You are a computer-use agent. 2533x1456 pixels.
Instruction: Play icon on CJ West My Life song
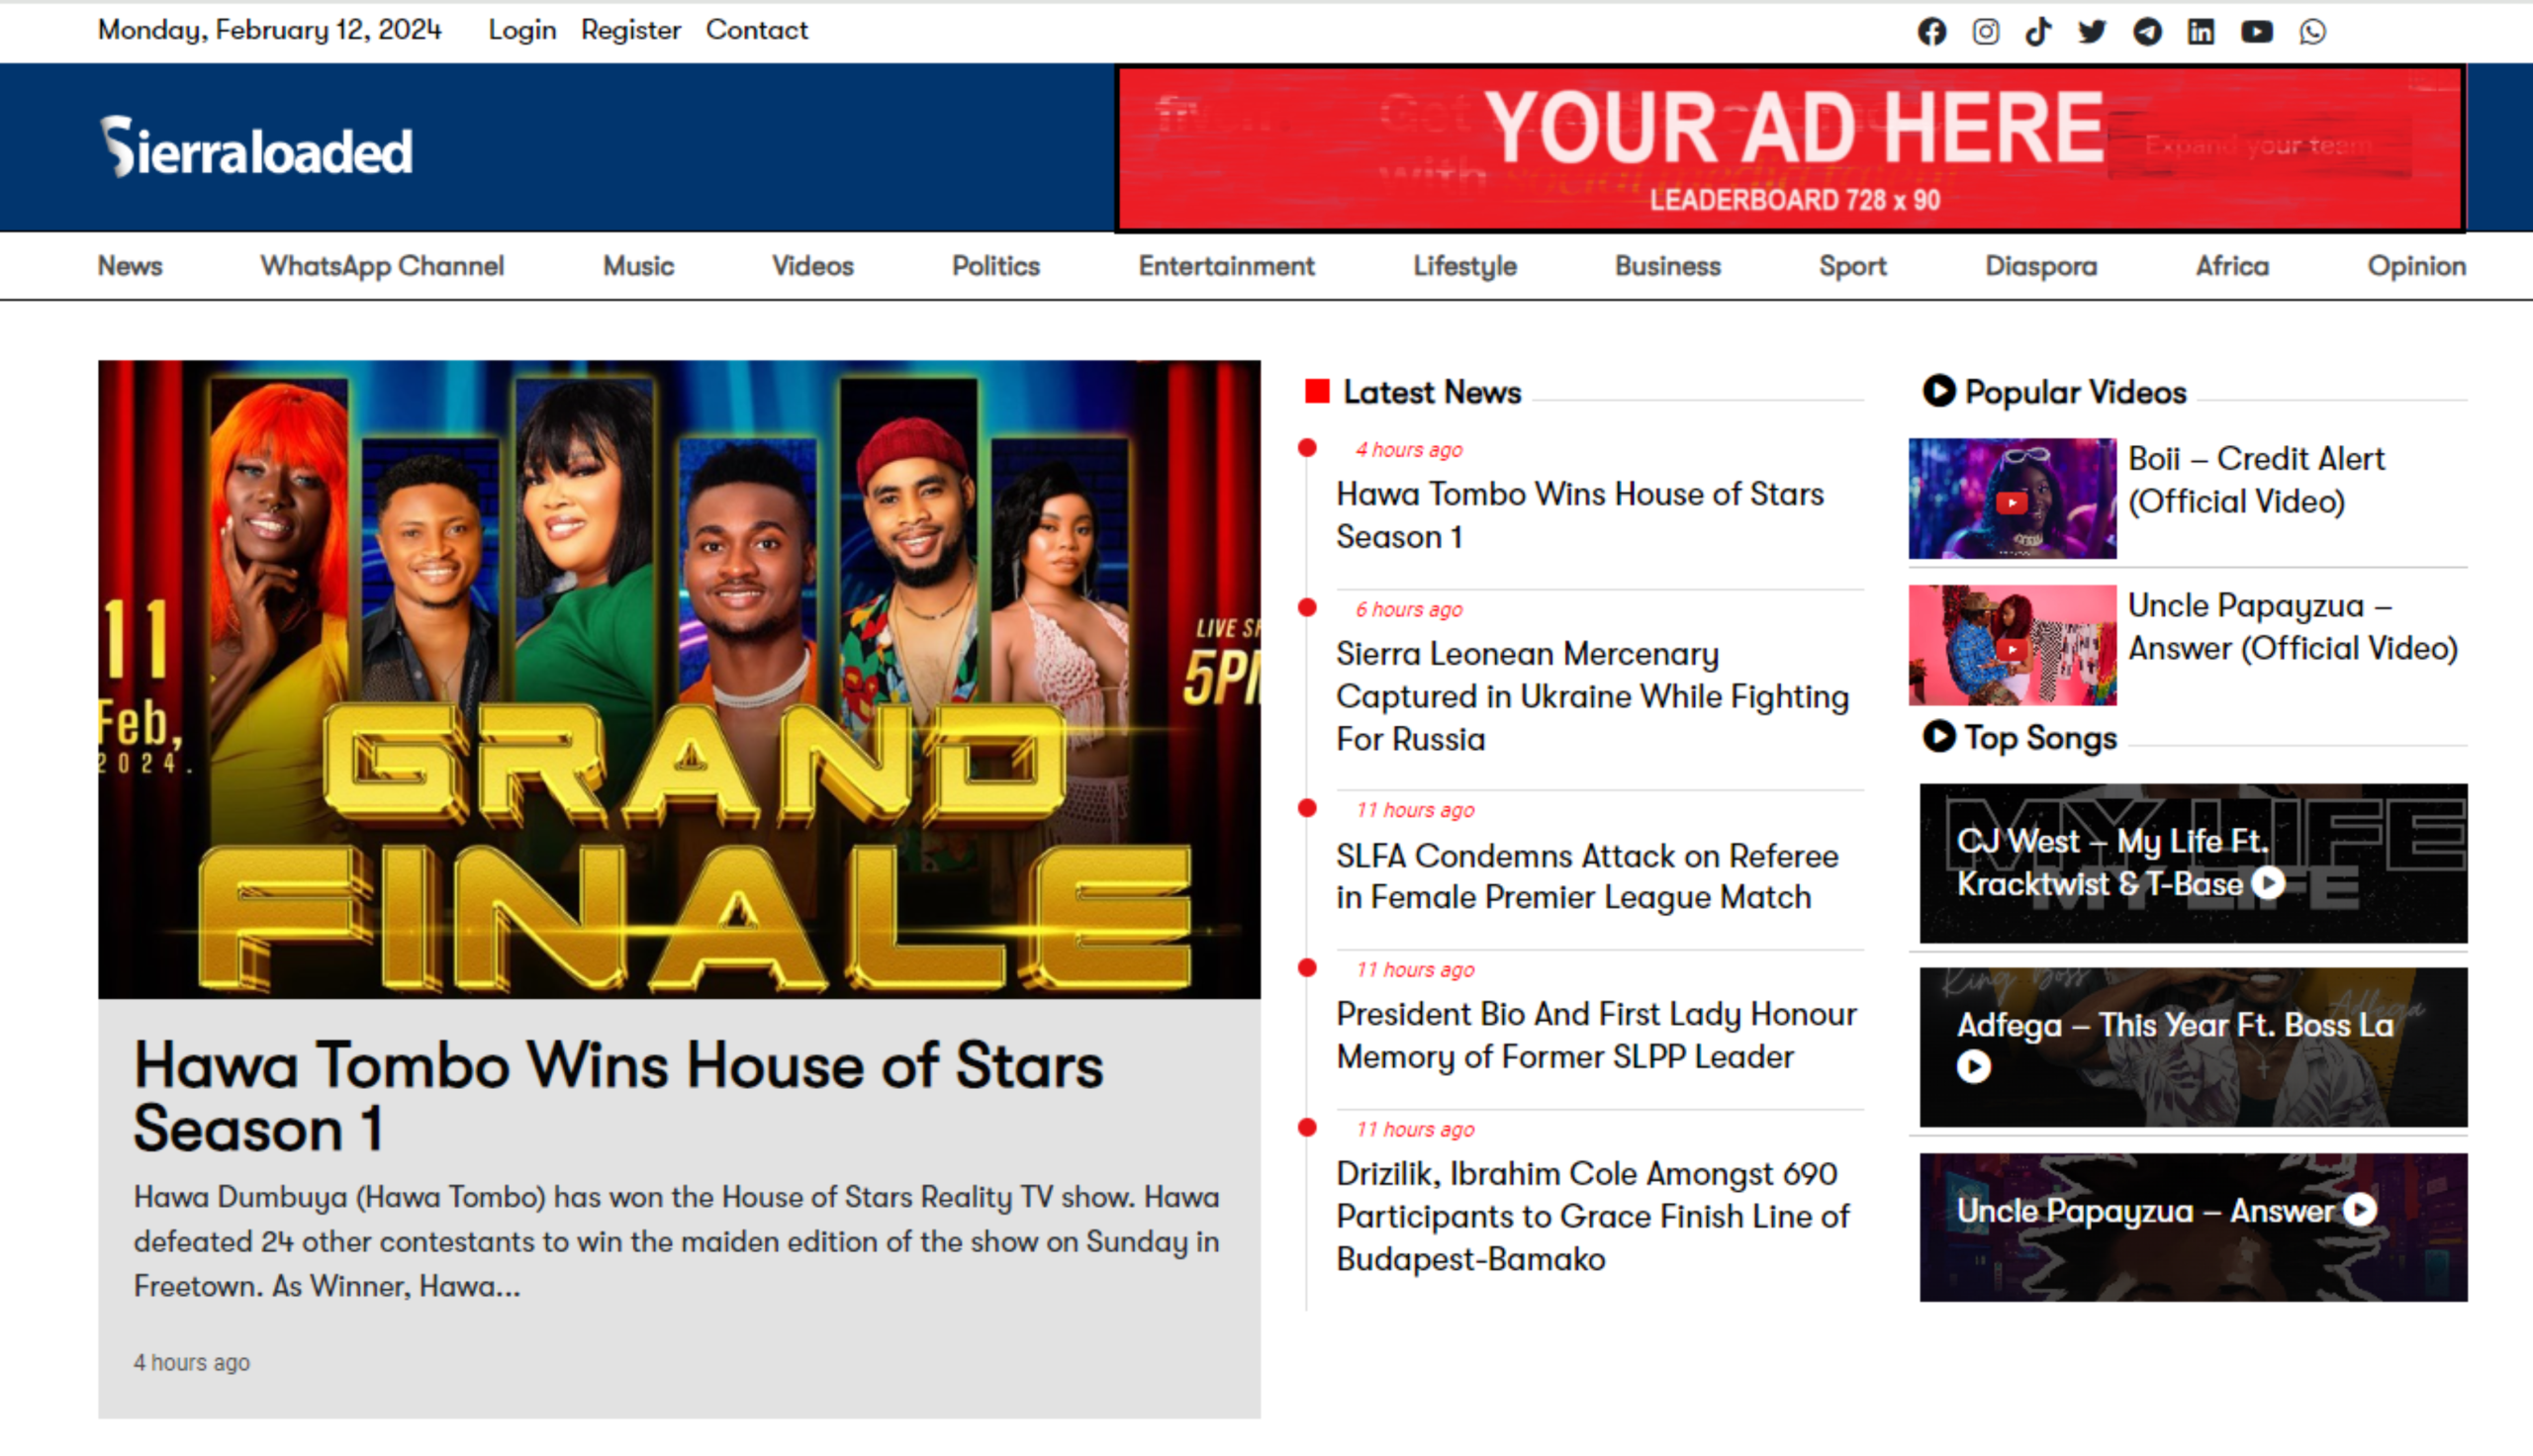click(2269, 883)
